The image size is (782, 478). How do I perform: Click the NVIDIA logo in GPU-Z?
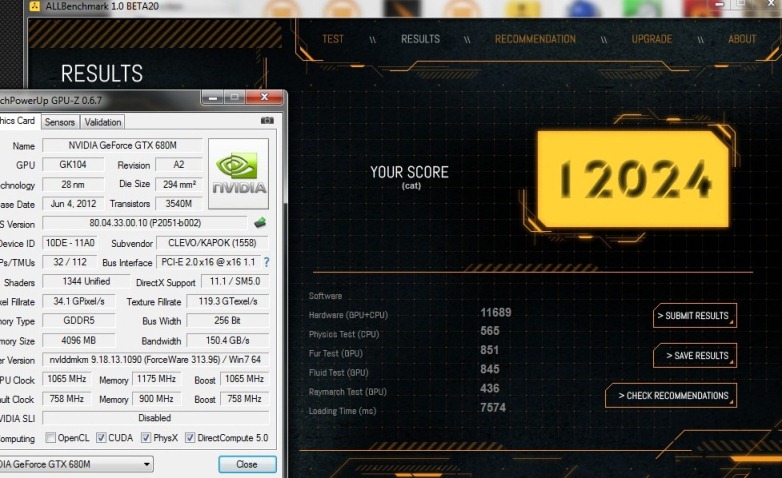coord(238,173)
